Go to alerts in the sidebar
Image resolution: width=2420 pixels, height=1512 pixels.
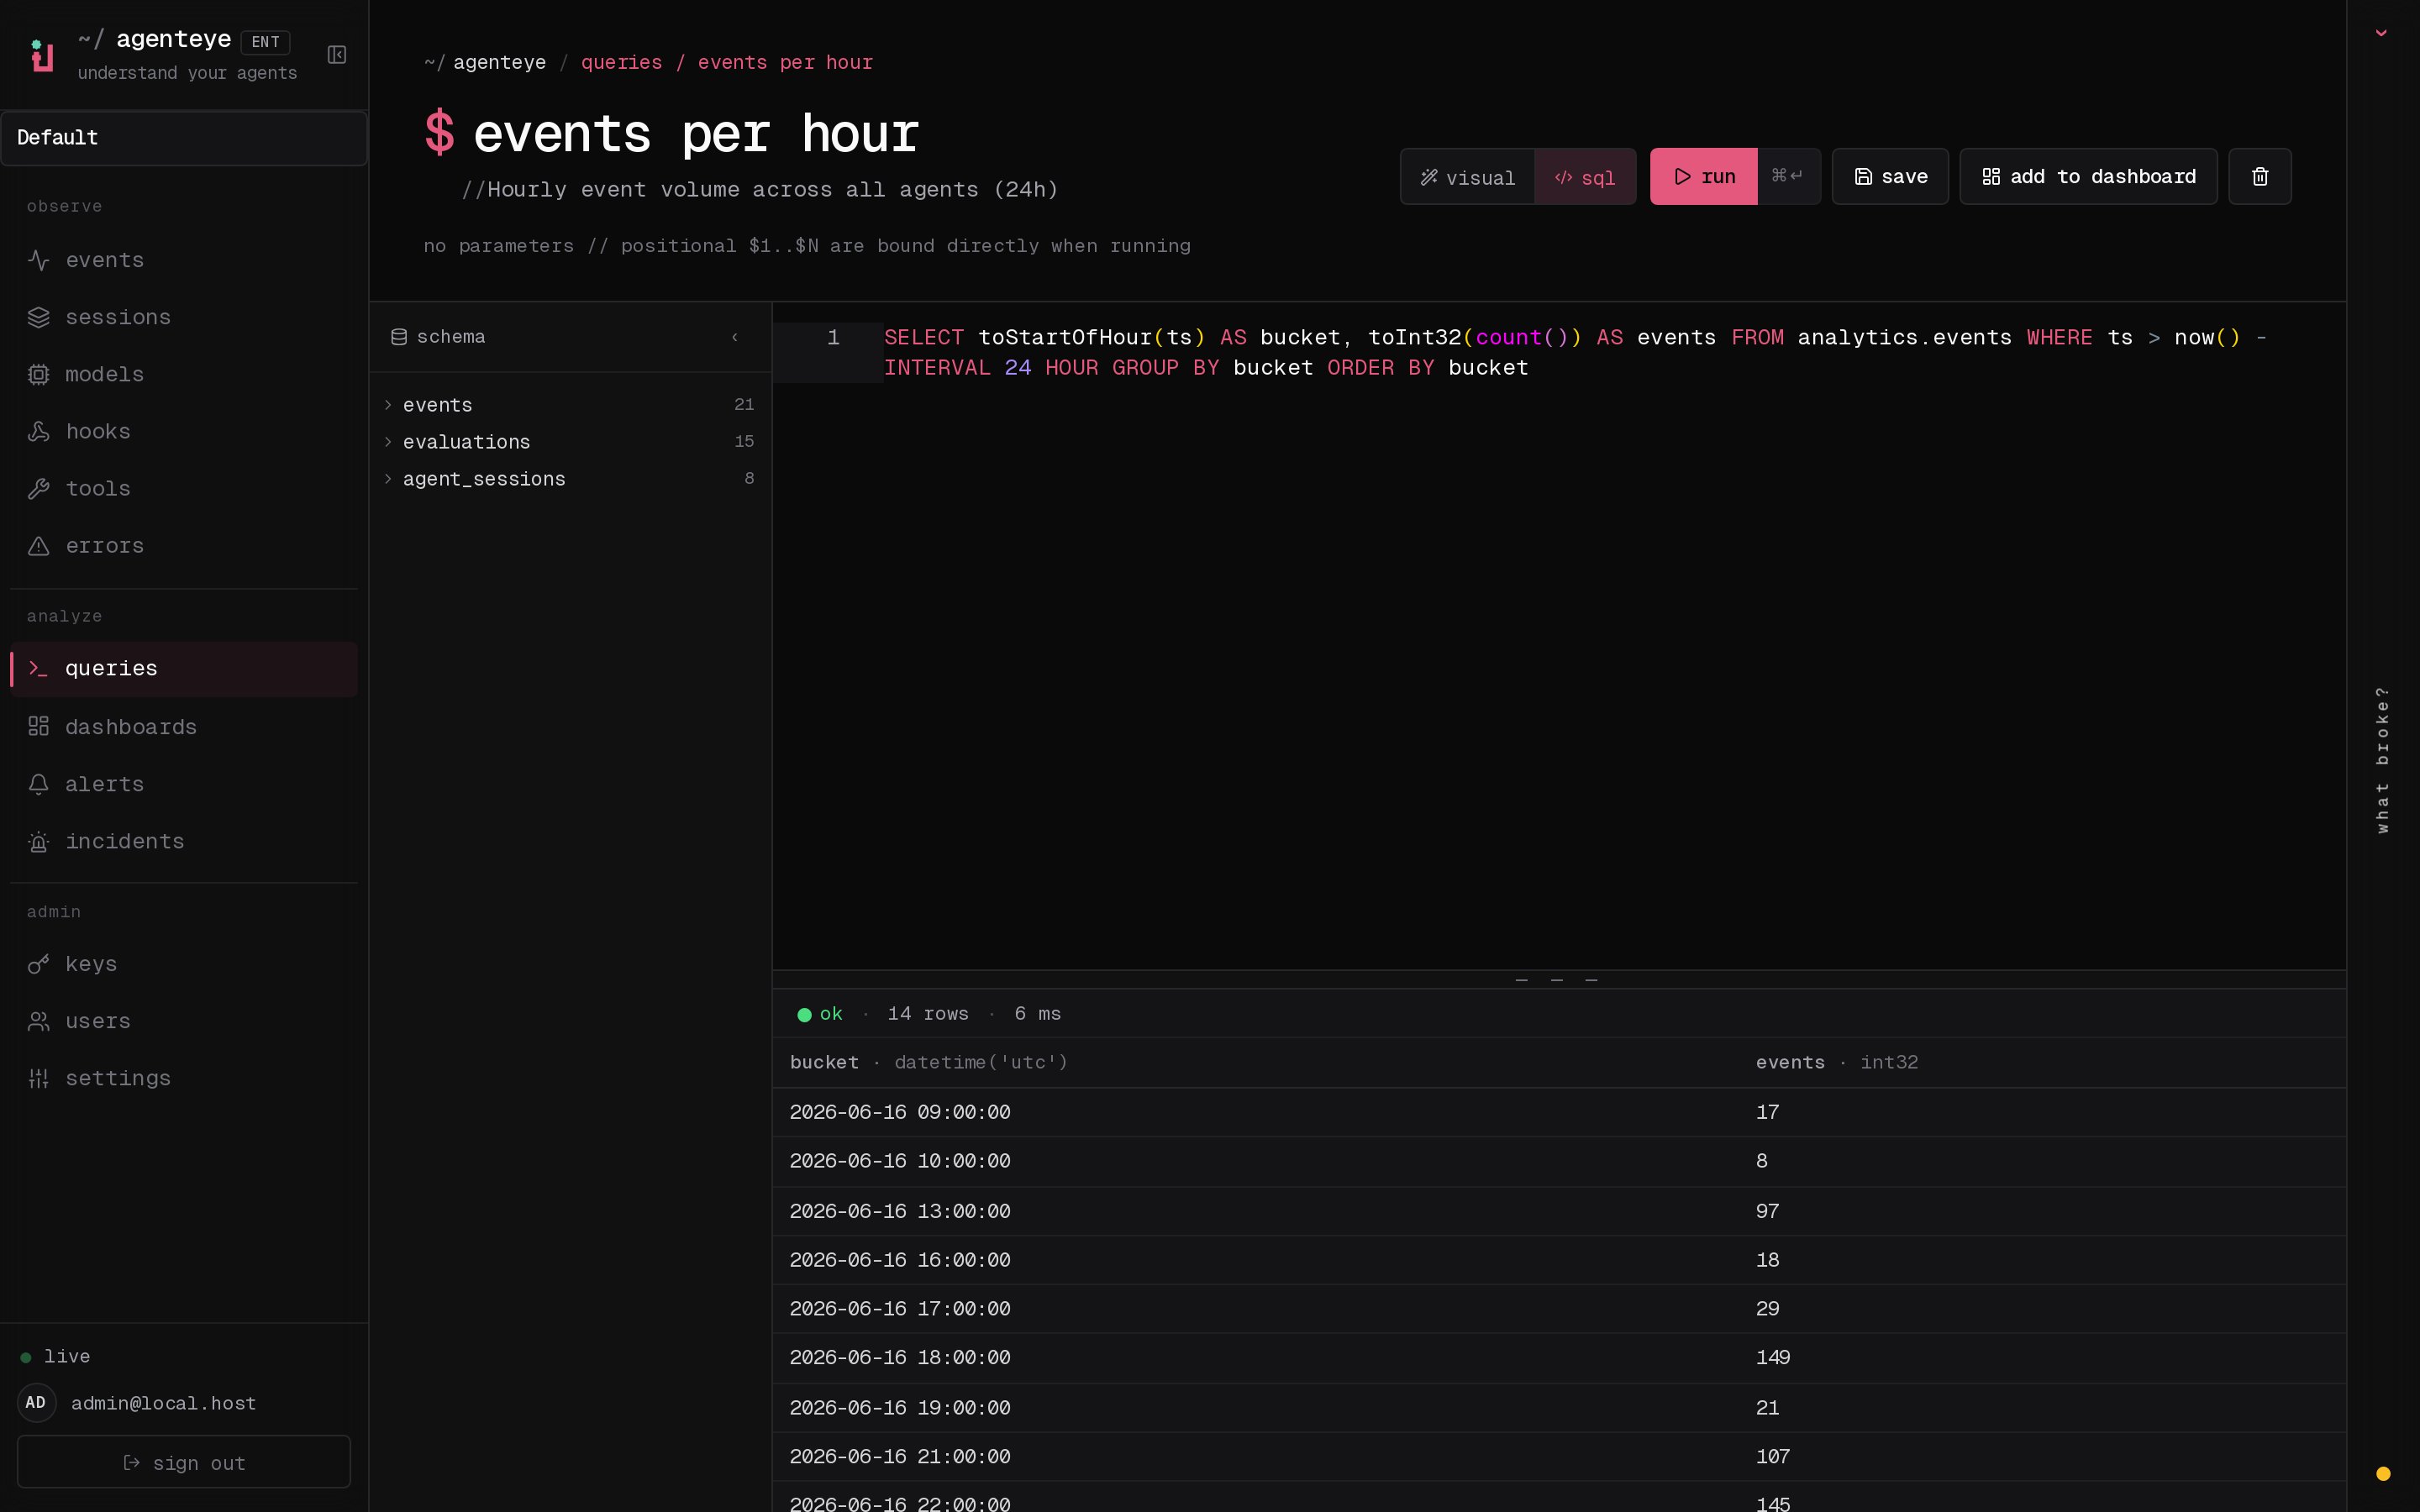click(x=184, y=784)
